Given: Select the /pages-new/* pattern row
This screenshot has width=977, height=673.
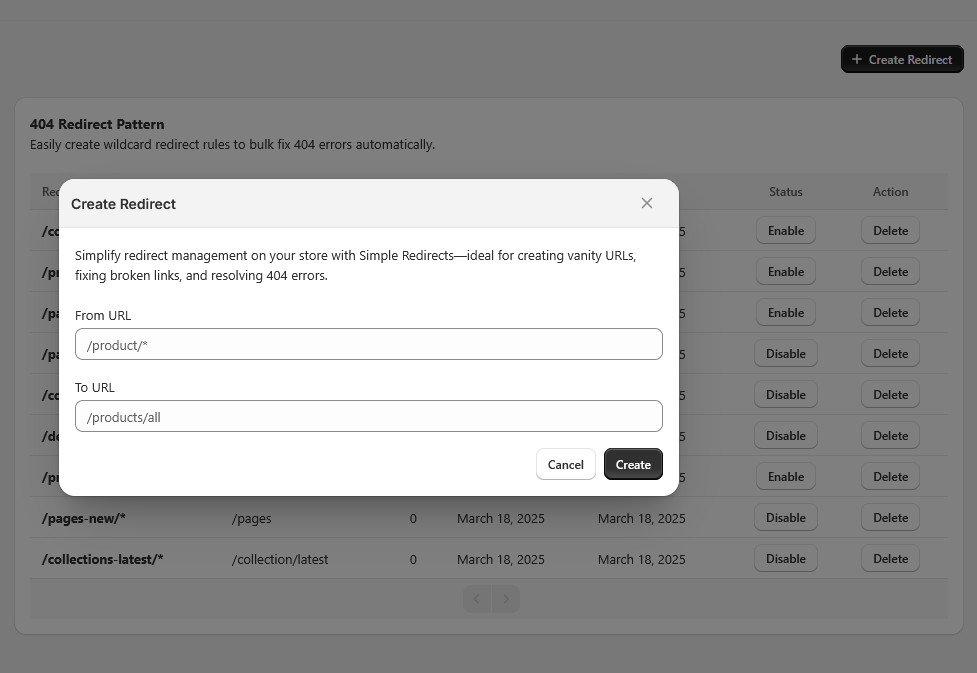Looking at the screenshot, I should [x=84, y=518].
